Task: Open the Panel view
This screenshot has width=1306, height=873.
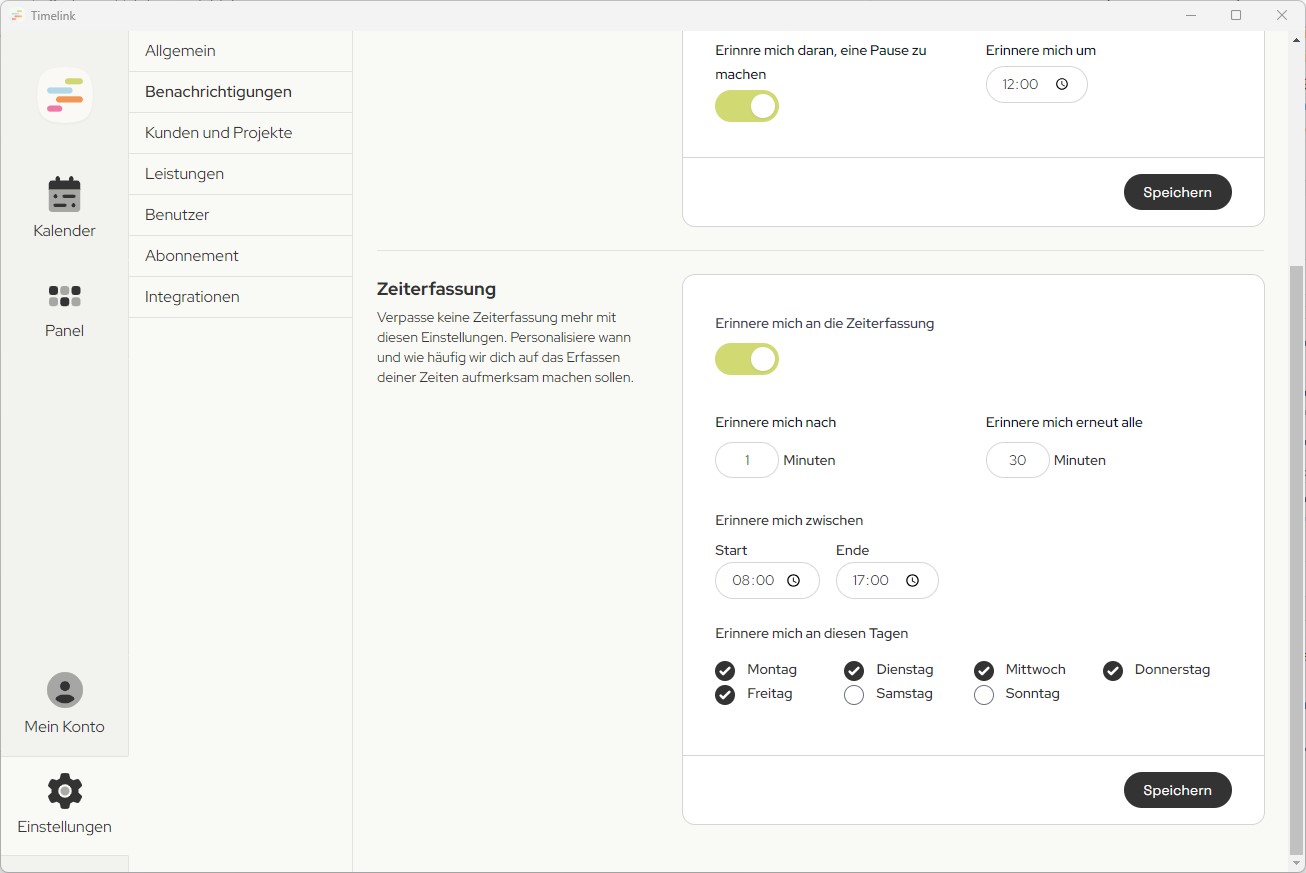Action: (x=64, y=310)
